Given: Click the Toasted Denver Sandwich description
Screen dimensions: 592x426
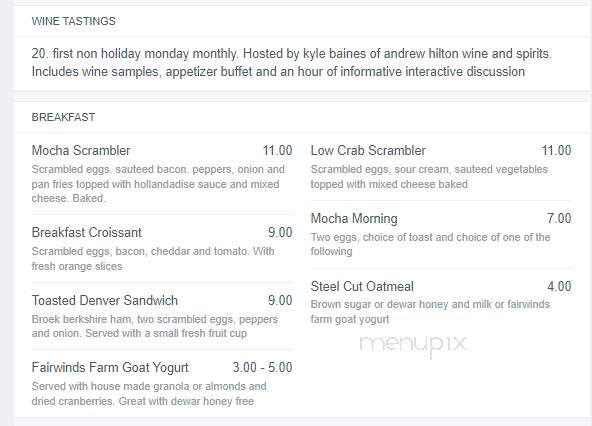Looking at the screenshot, I should coord(155,326).
